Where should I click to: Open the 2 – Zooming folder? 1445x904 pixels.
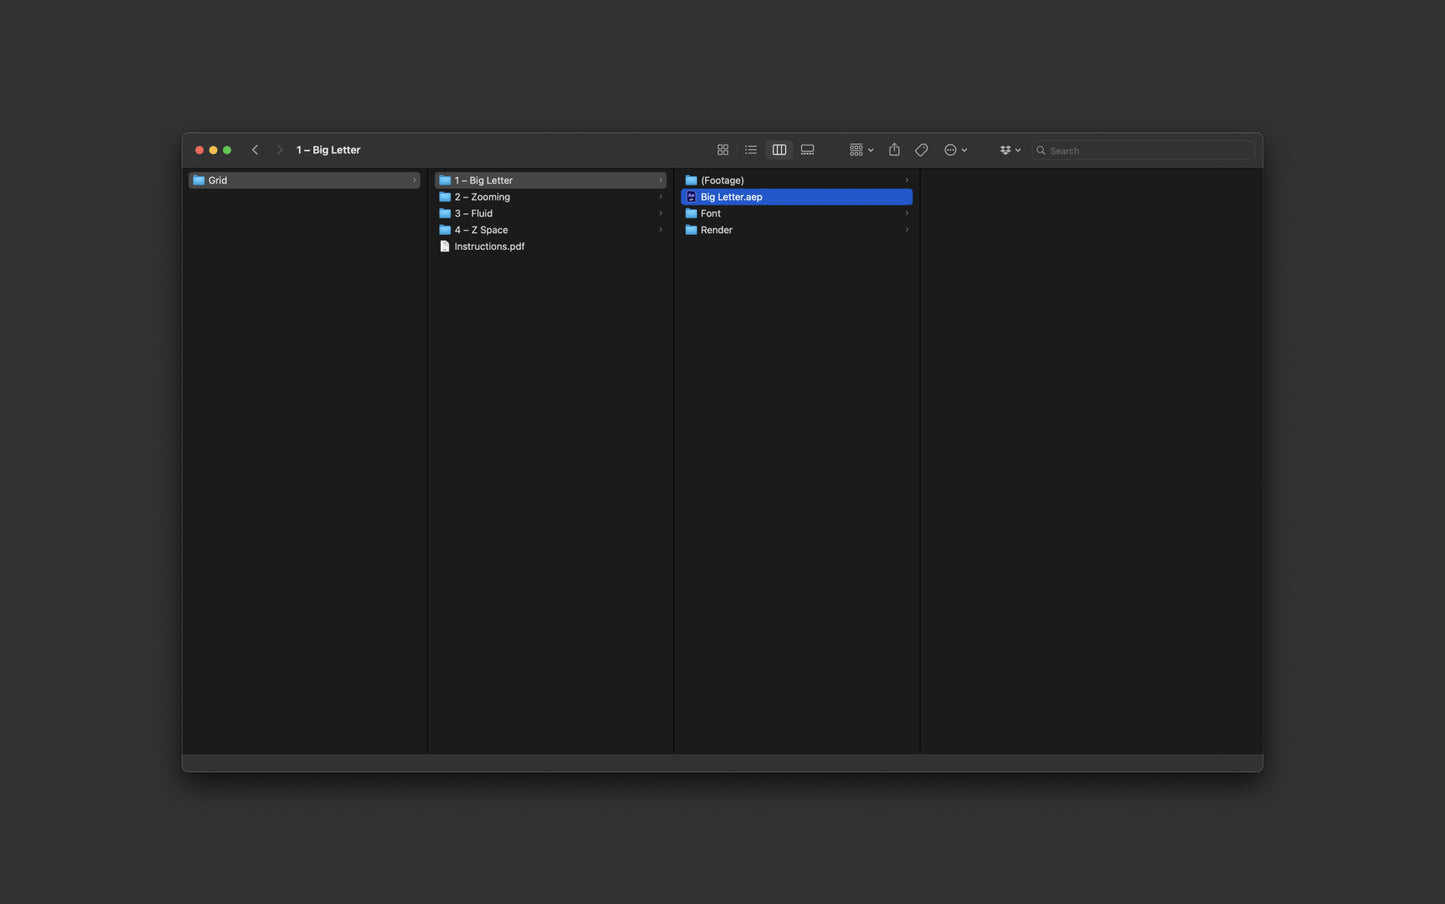pyautogui.click(x=550, y=197)
